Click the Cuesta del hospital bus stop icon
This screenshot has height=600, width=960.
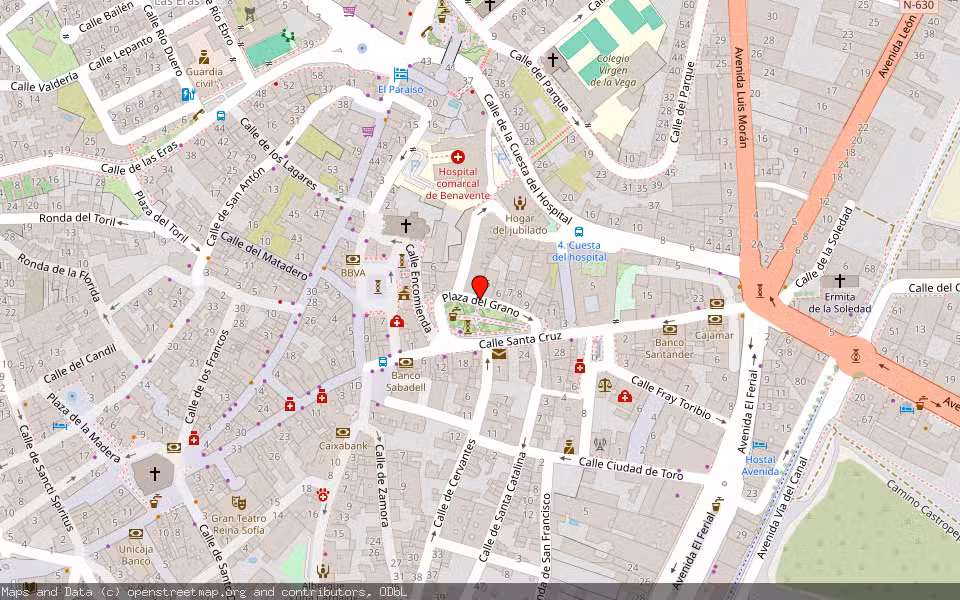click(579, 232)
